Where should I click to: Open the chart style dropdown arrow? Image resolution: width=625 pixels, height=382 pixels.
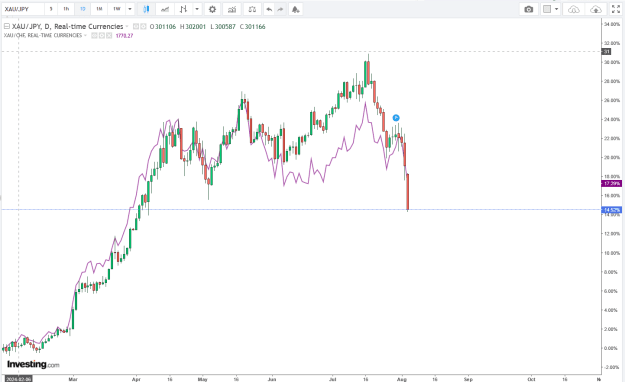click(x=197, y=9)
